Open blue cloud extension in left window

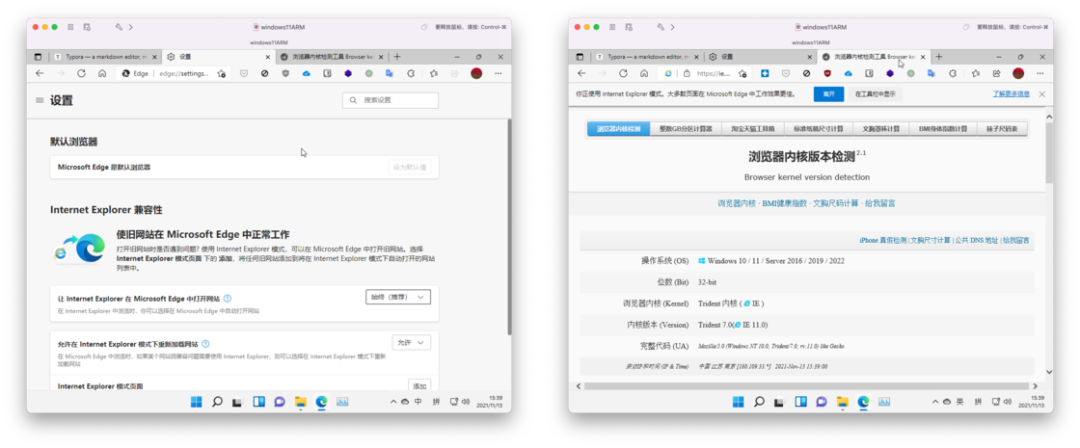pyautogui.click(x=307, y=73)
